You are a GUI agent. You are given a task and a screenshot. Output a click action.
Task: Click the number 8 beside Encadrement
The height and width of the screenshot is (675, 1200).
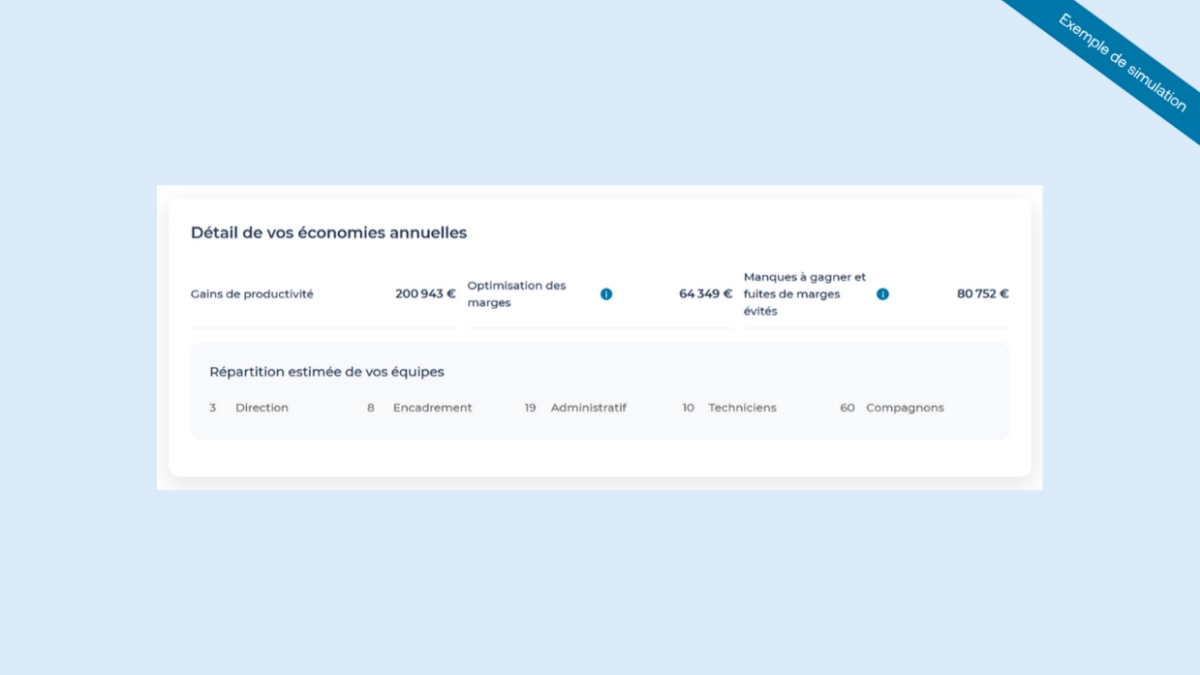(x=370, y=408)
